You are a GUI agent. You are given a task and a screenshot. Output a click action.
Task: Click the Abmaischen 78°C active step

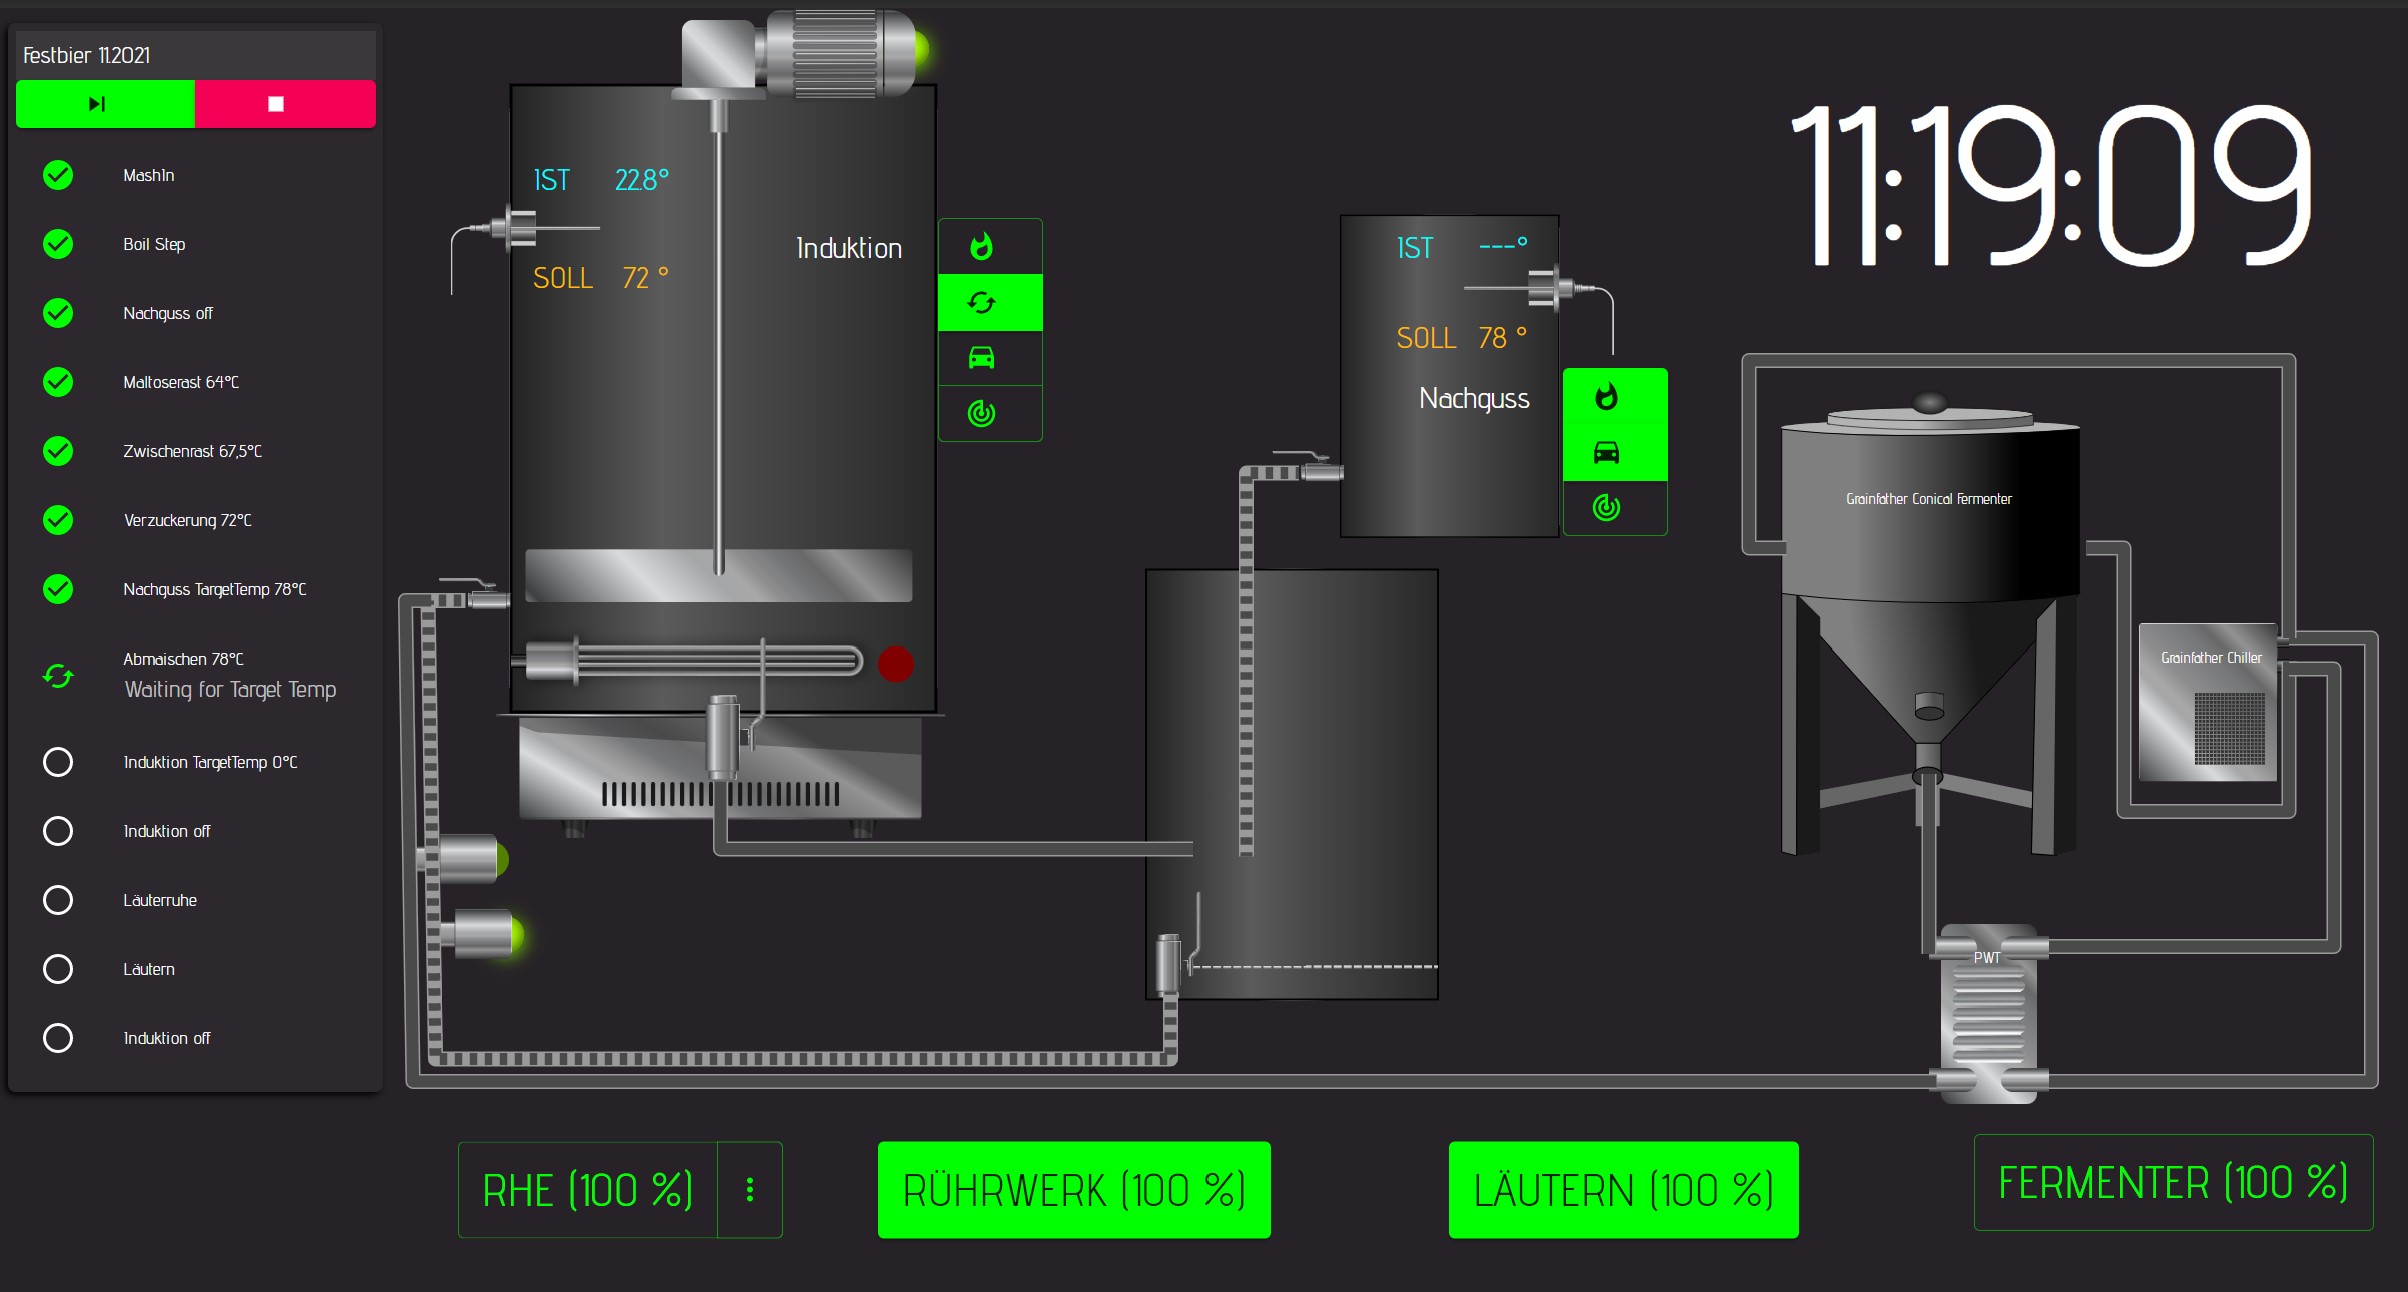click(x=183, y=659)
